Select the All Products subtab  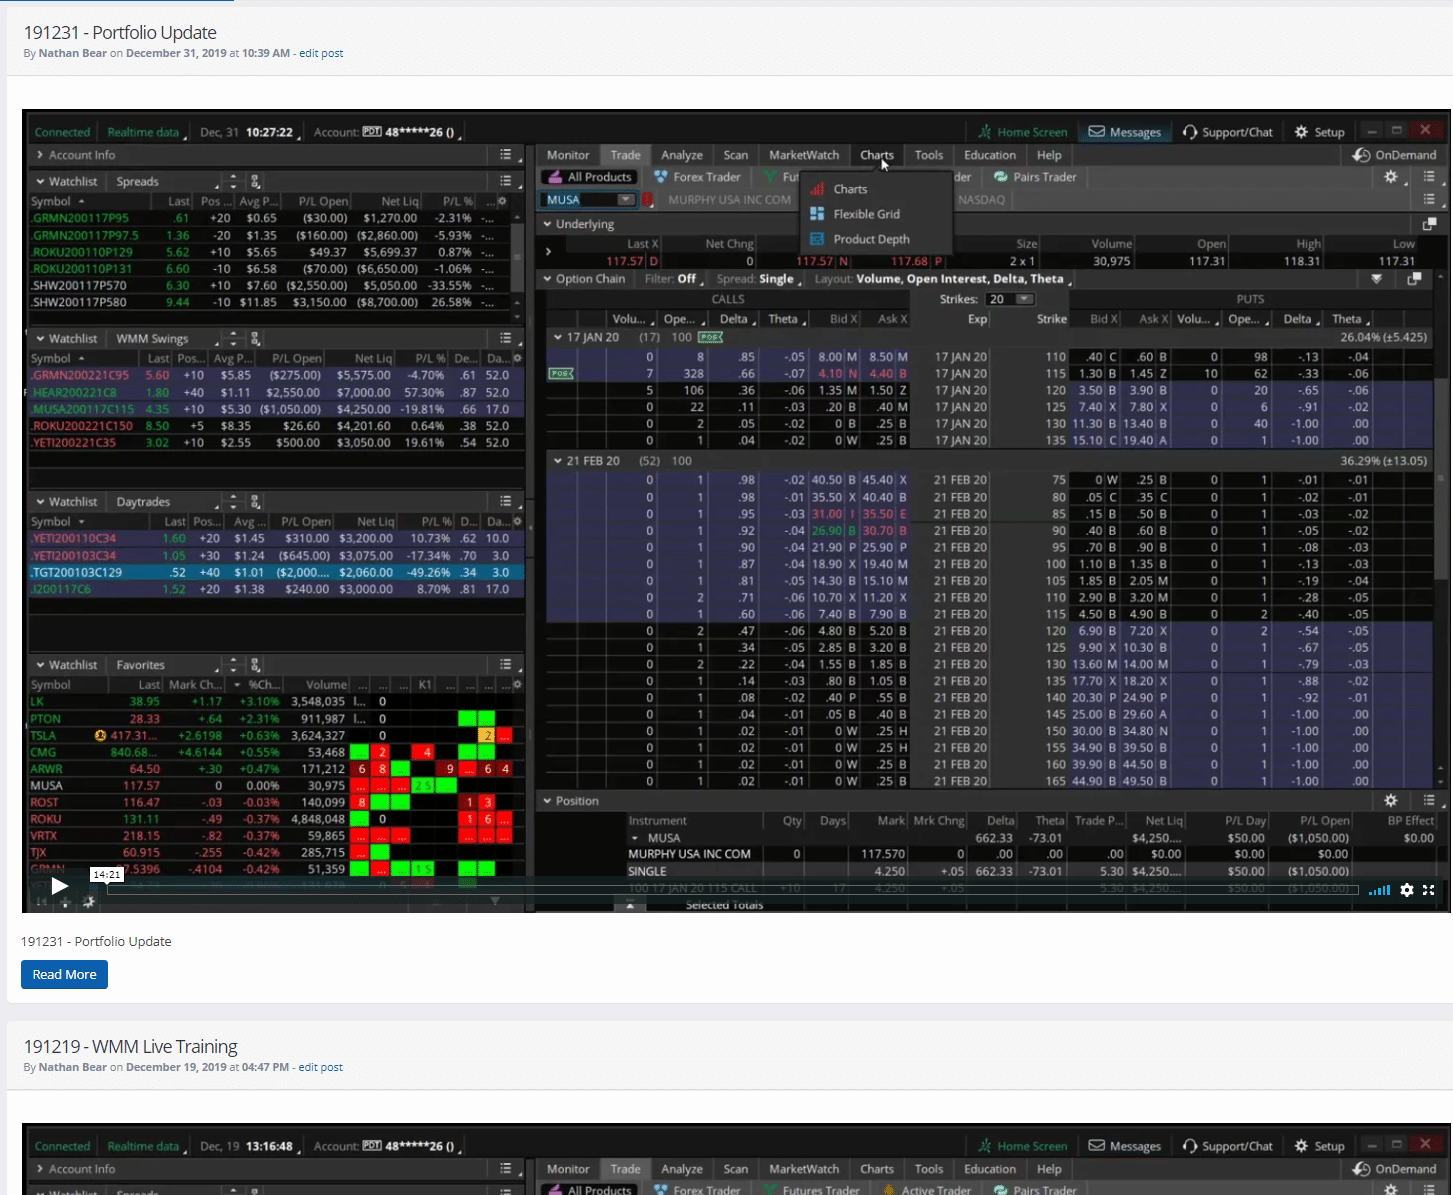pos(589,177)
